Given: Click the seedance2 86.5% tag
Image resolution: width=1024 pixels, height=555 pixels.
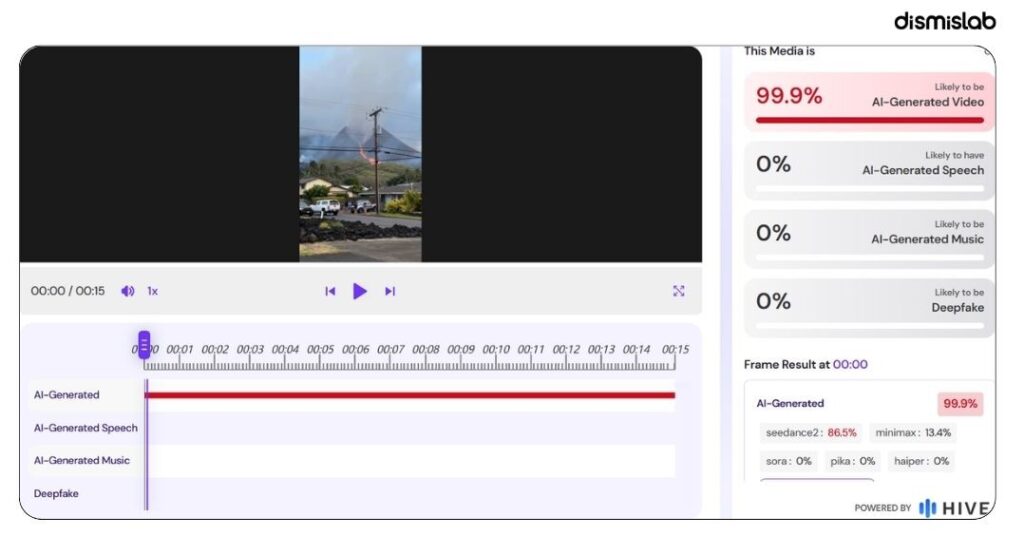Looking at the screenshot, I should pos(810,433).
